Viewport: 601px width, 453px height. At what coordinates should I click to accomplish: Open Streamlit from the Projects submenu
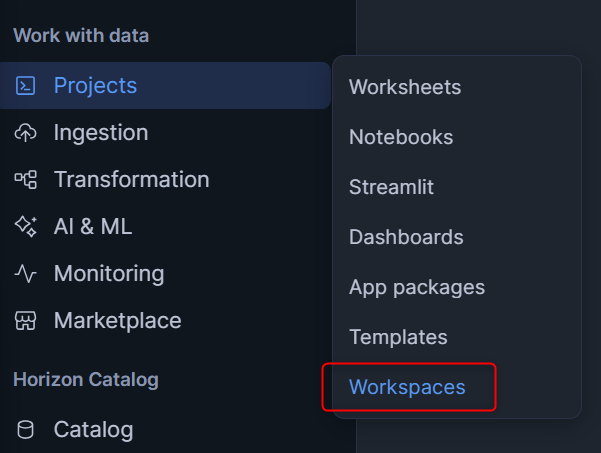click(x=391, y=187)
